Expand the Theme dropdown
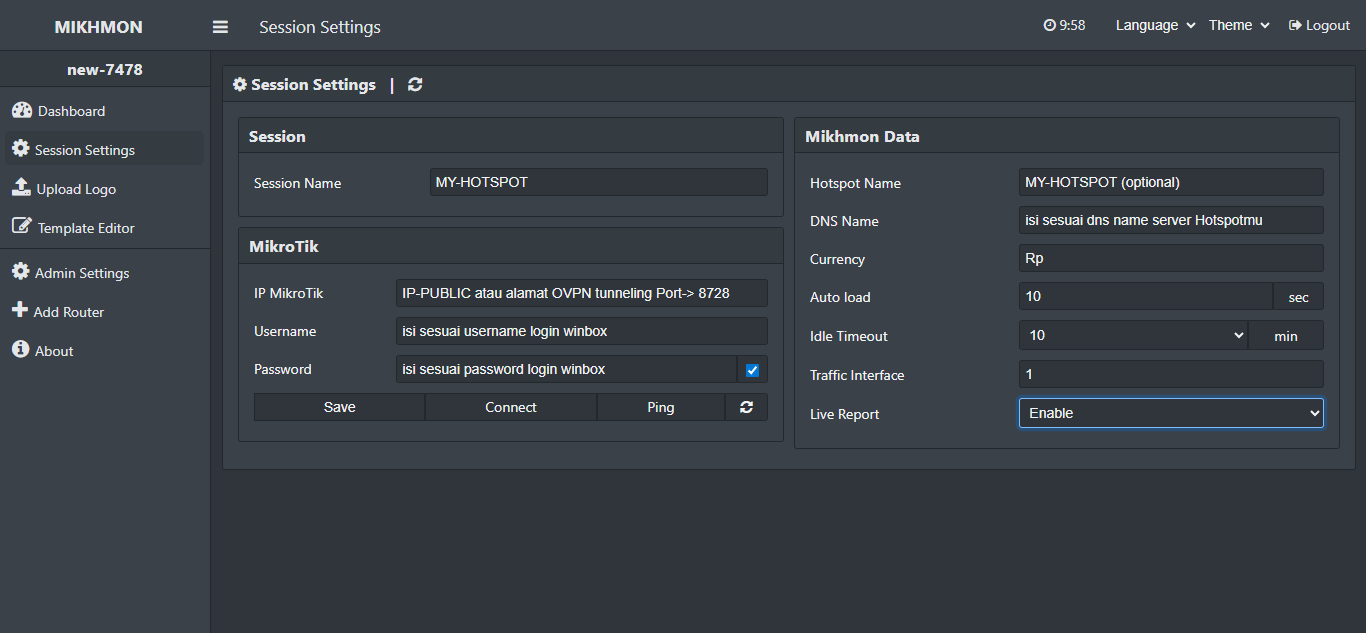Image resolution: width=1366 pixels, height=633 pixels. 1238,26
